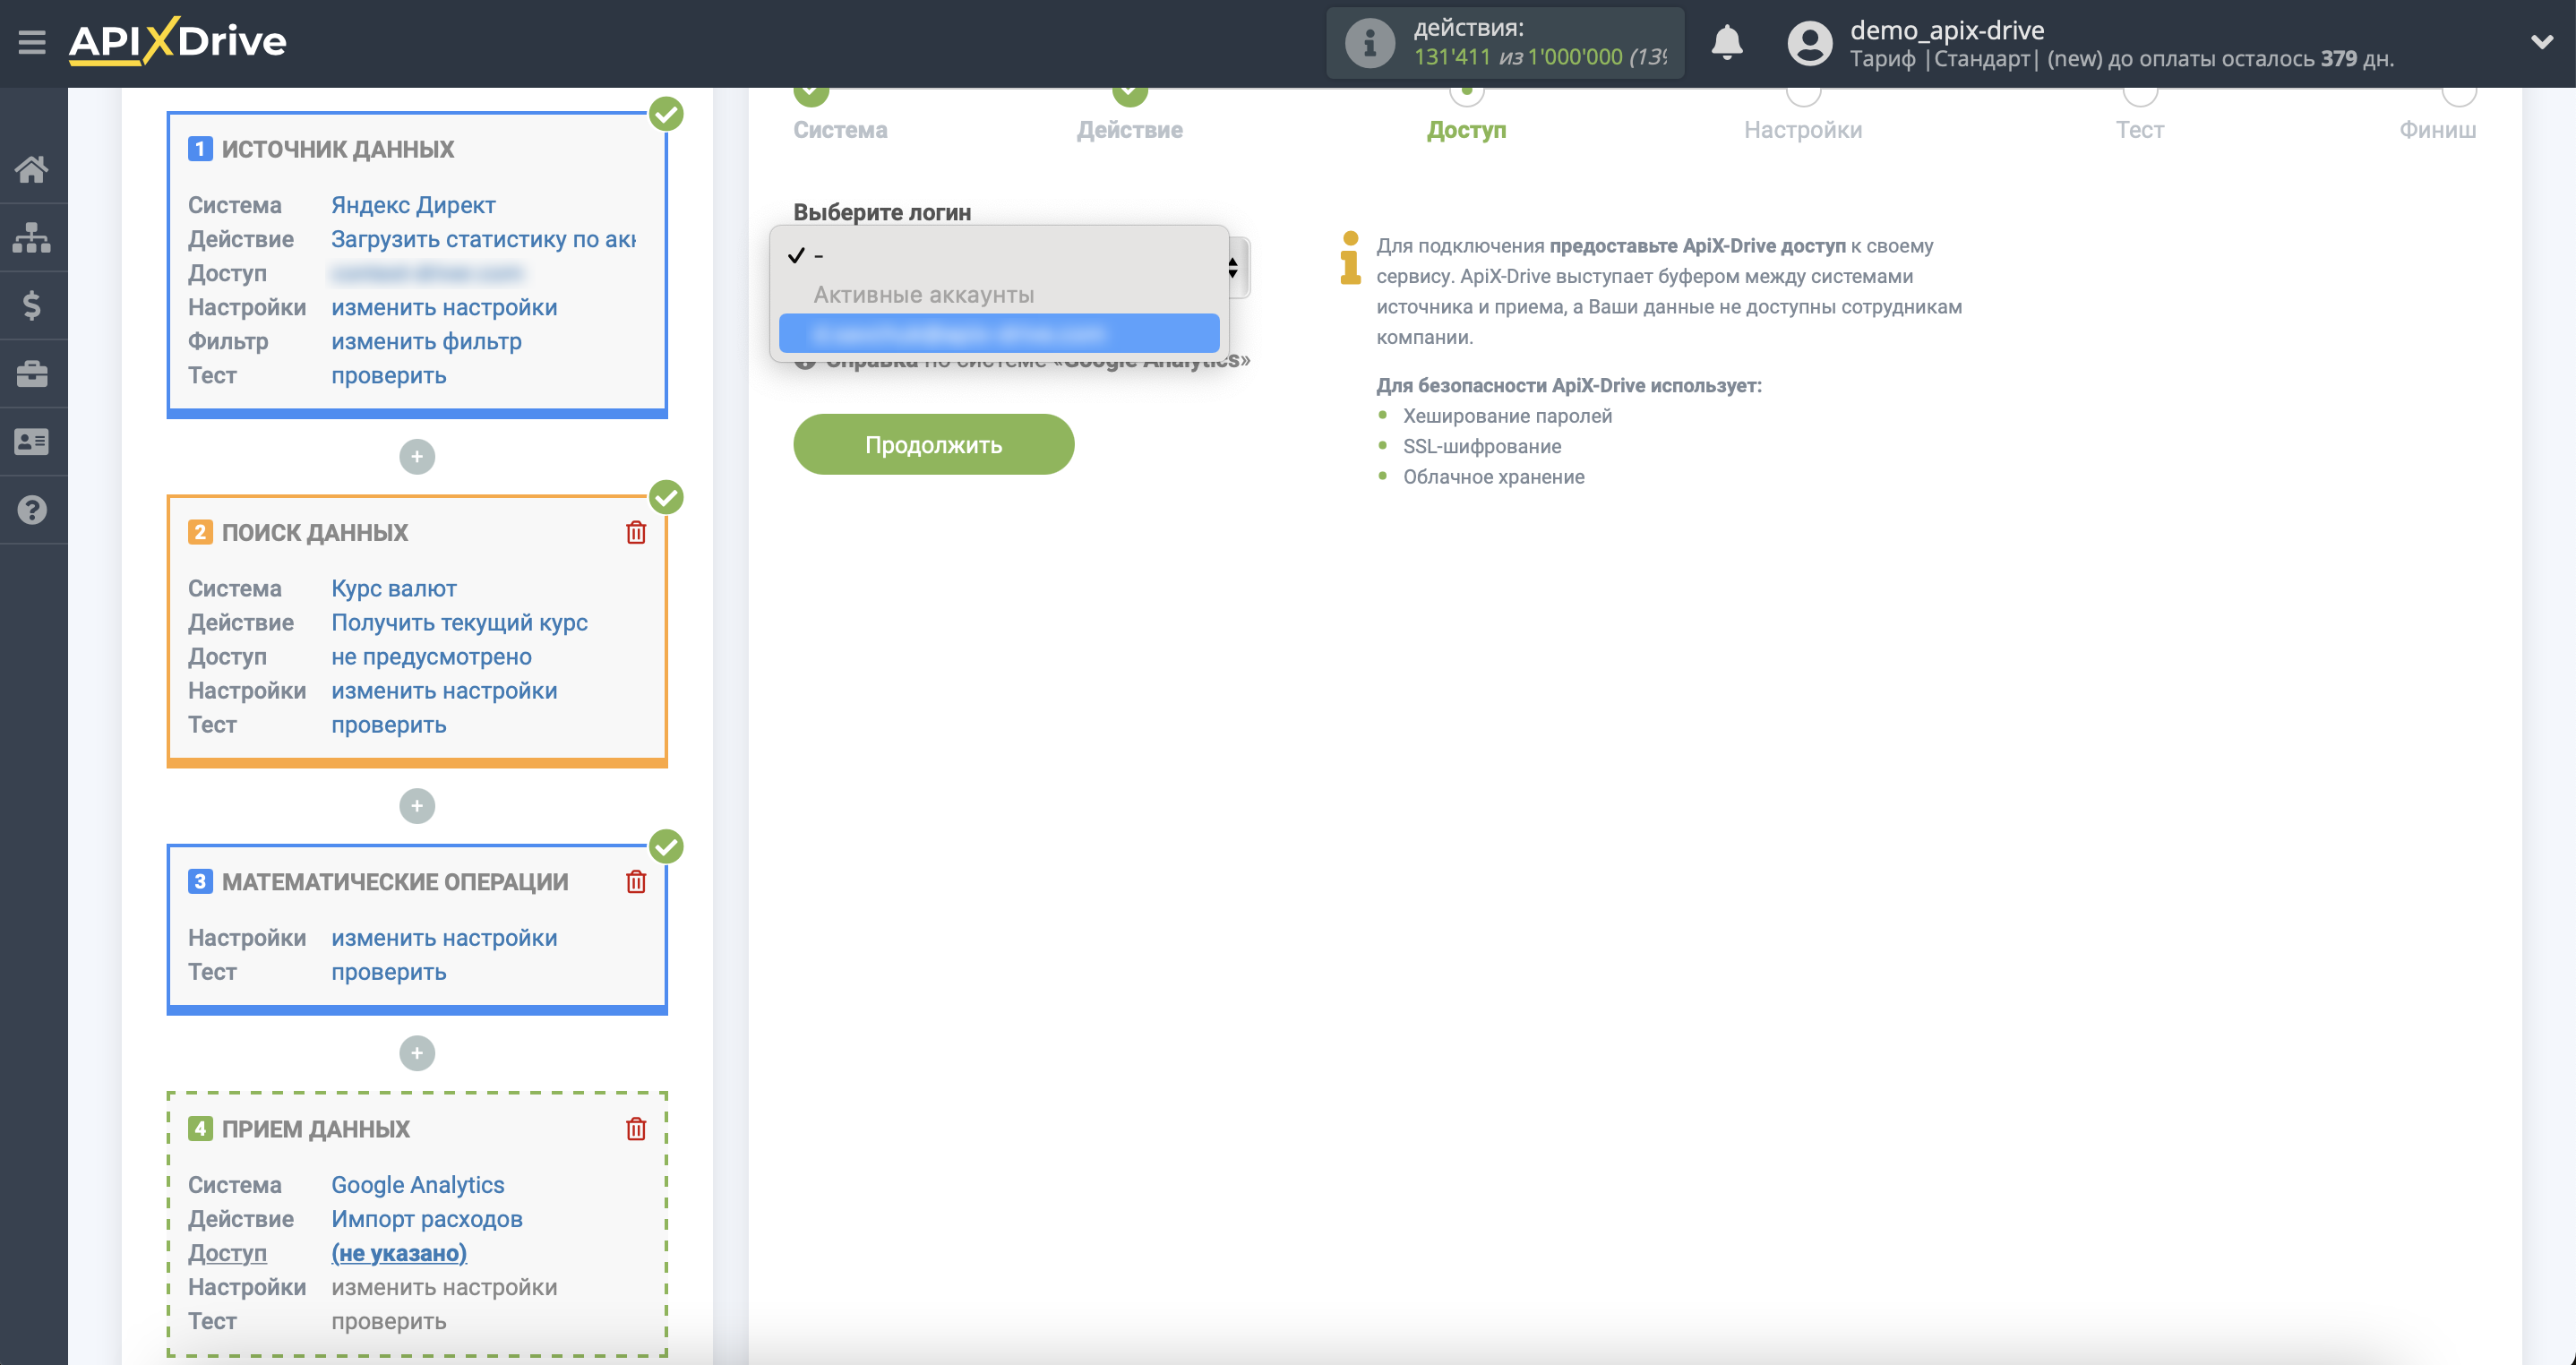Image resolution: width=2576 pixels, height=1365 pixels.
Task: Click изменить настройки in Источник данных
Action: pos(444,307)
